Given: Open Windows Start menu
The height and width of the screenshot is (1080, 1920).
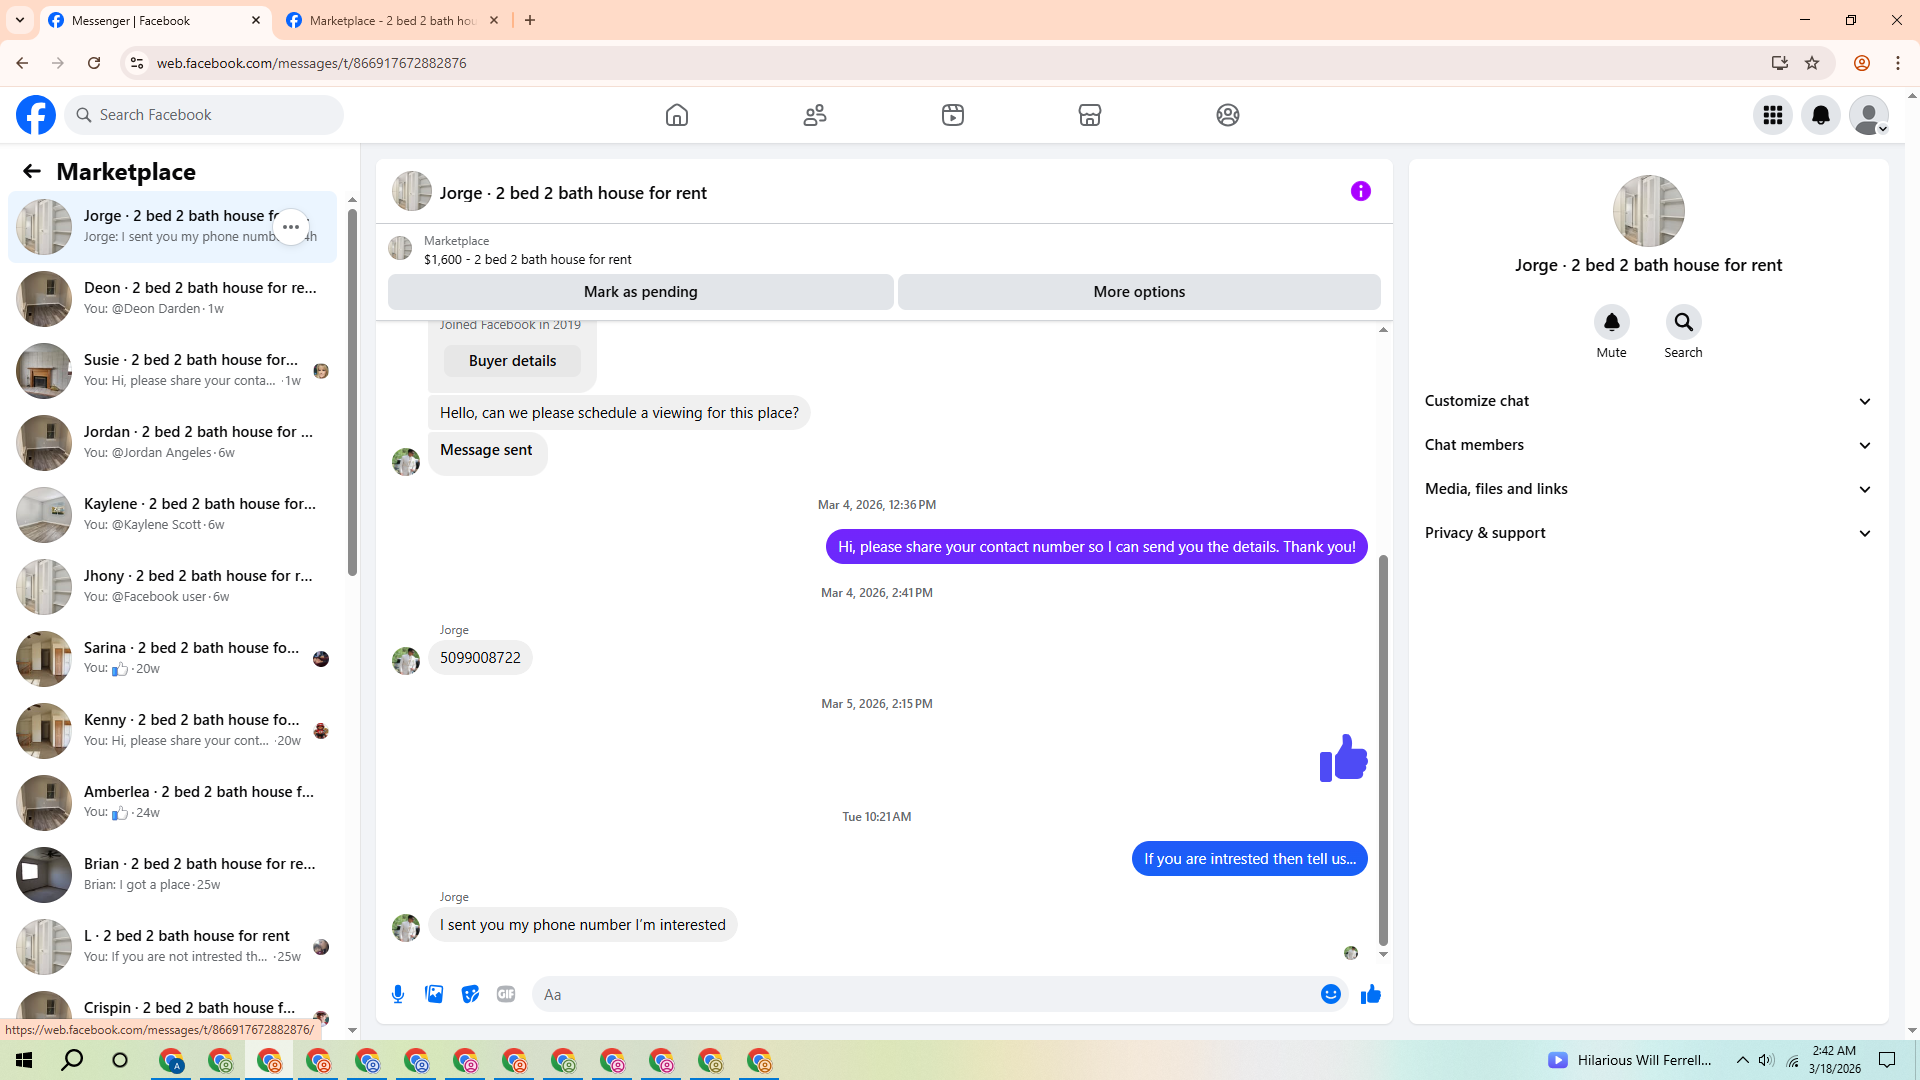Looking at the screenshot, I should click(24, 1060).
